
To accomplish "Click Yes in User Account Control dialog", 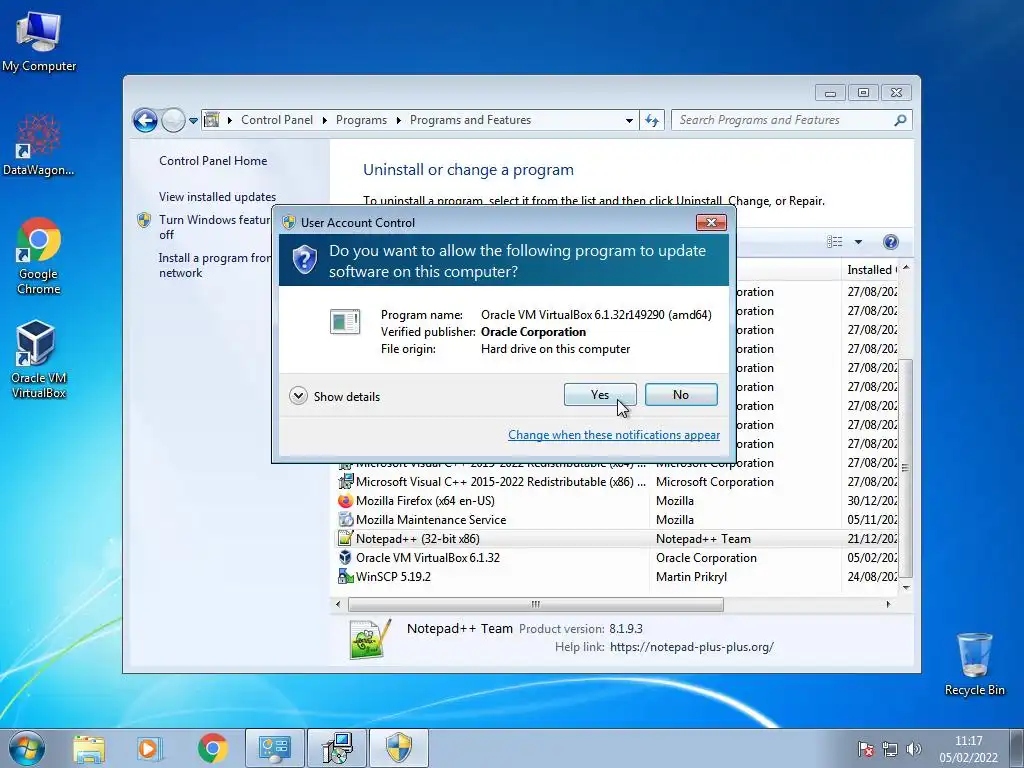I will [600, 394].
